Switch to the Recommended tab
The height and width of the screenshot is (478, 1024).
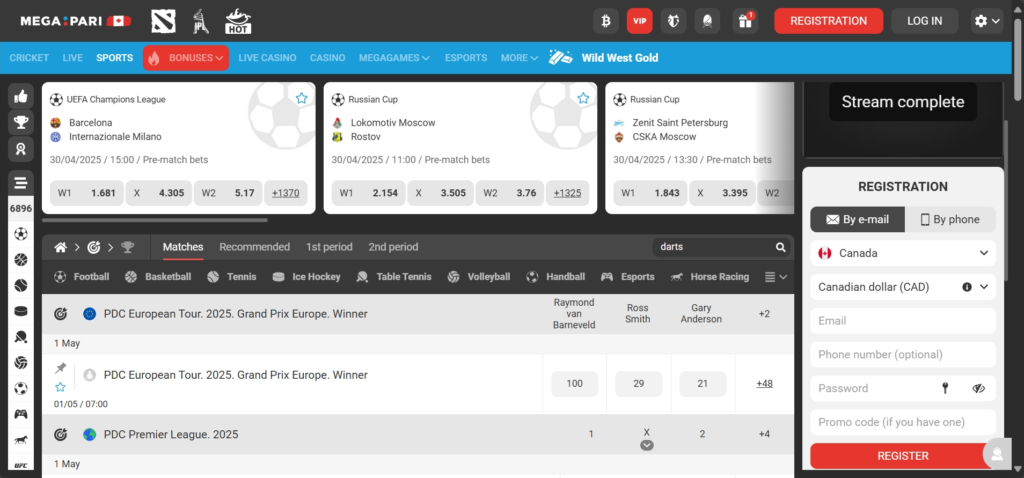255,247
